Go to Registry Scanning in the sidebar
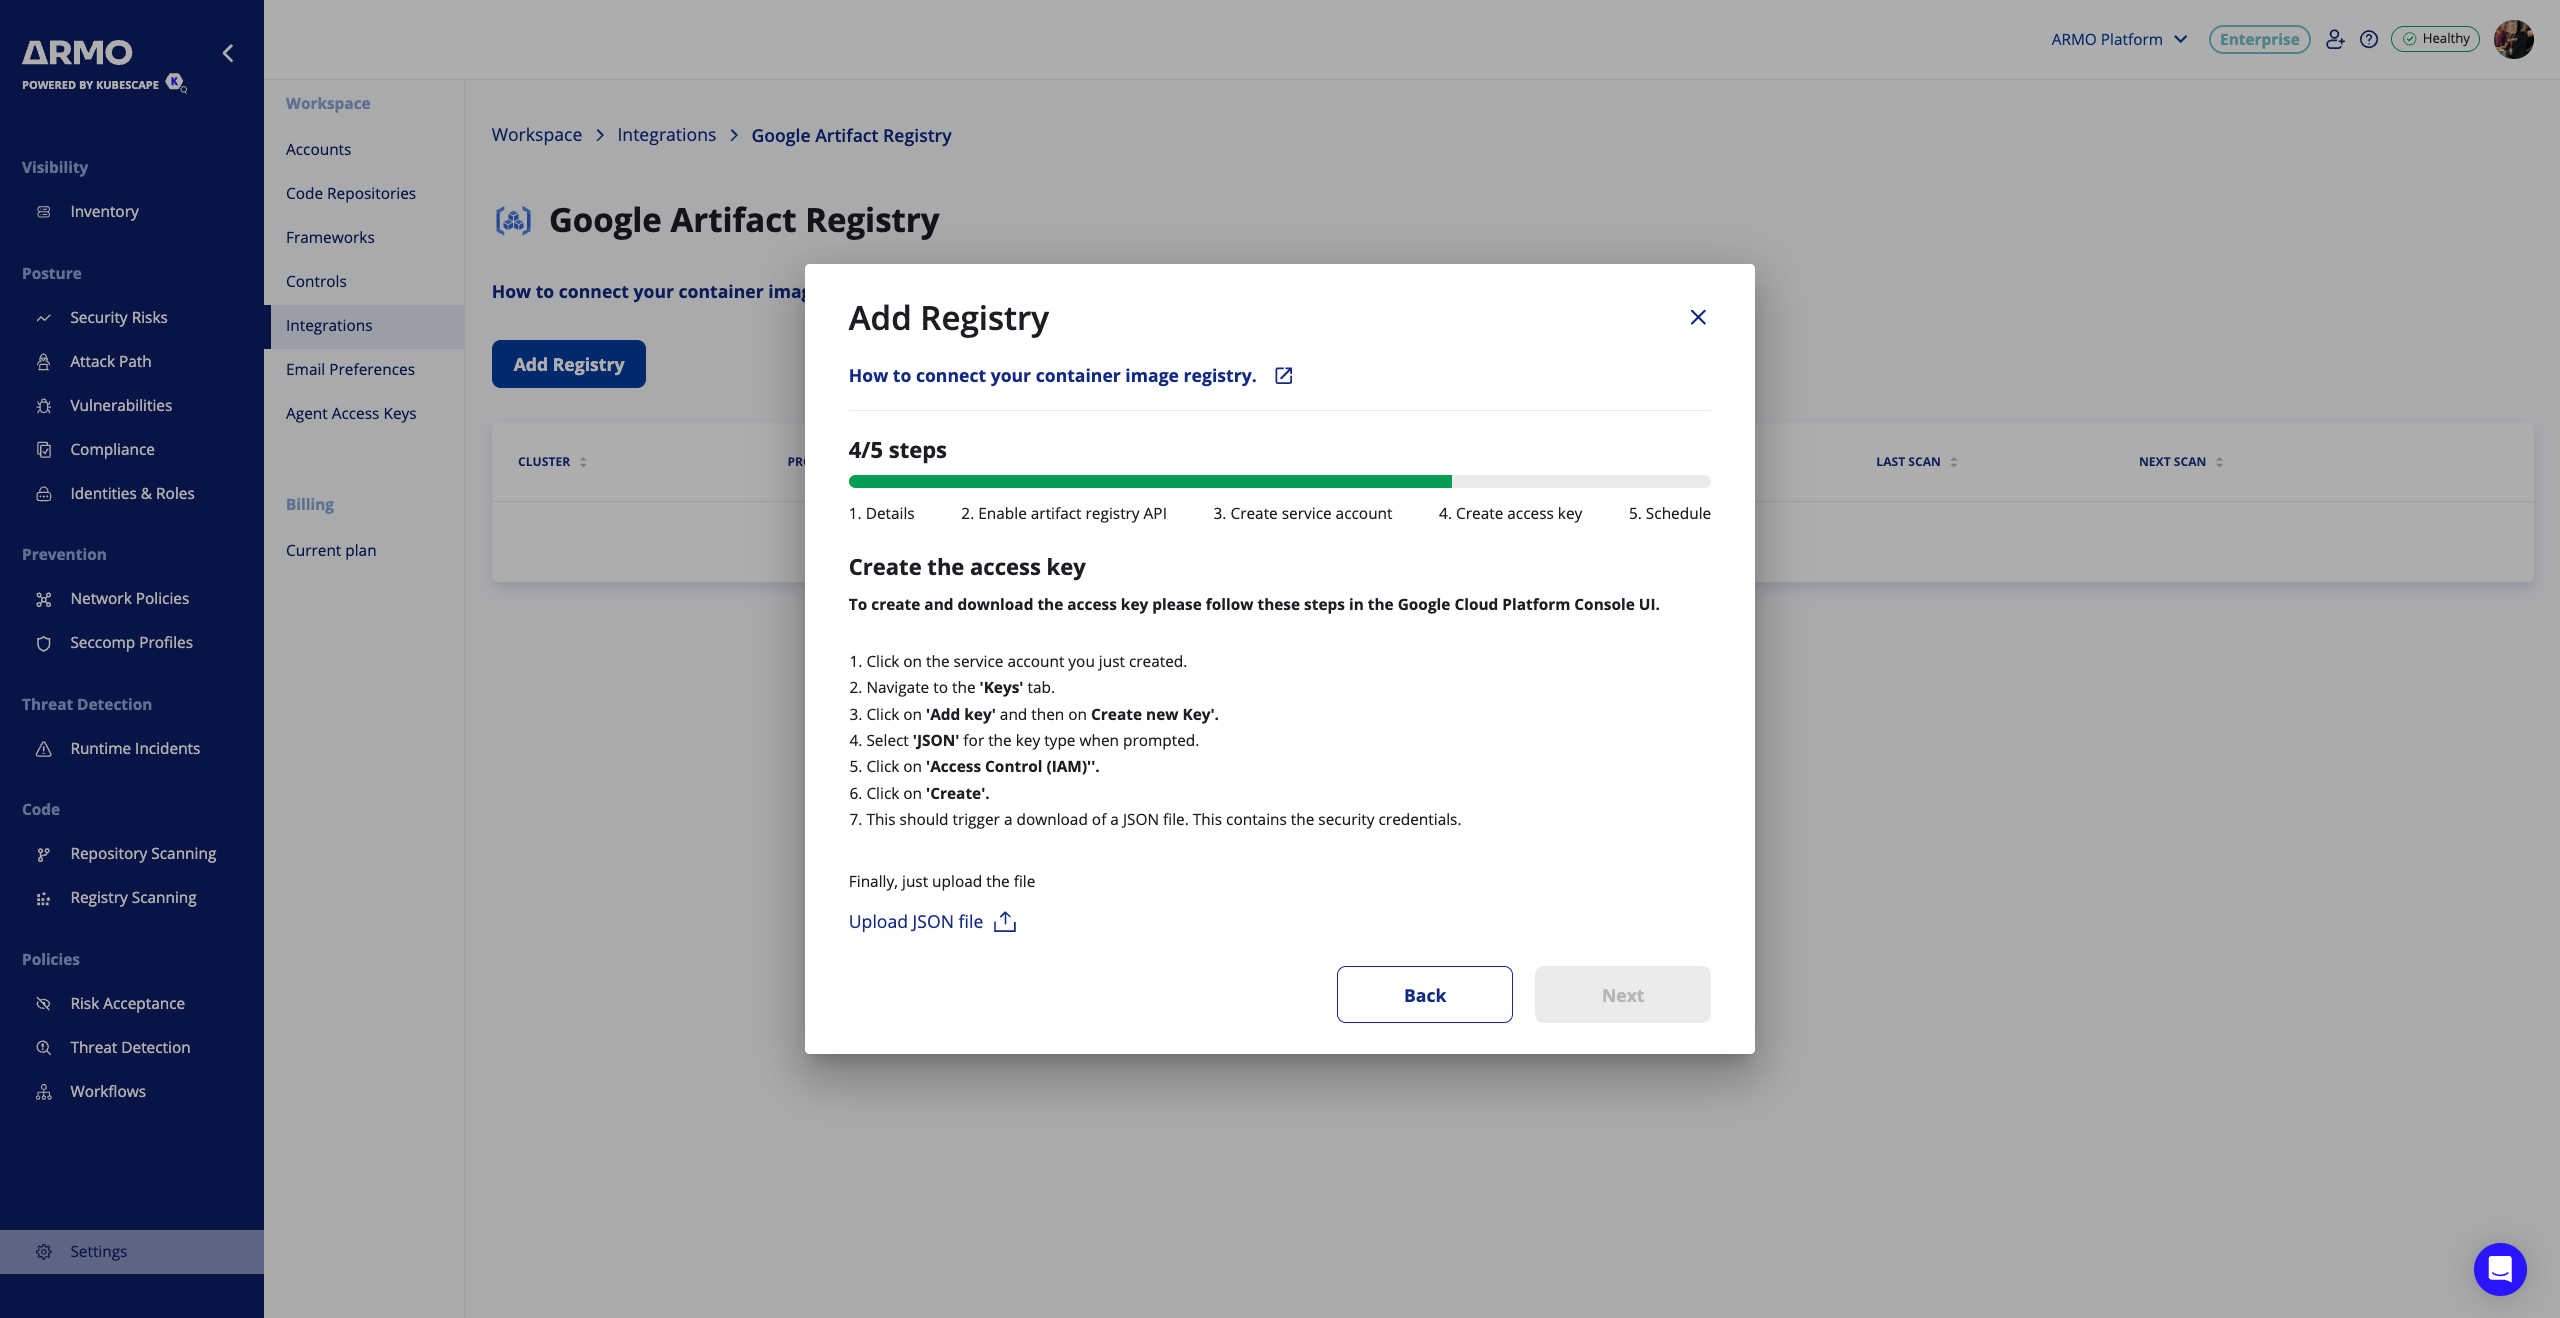 coord(133,897)
